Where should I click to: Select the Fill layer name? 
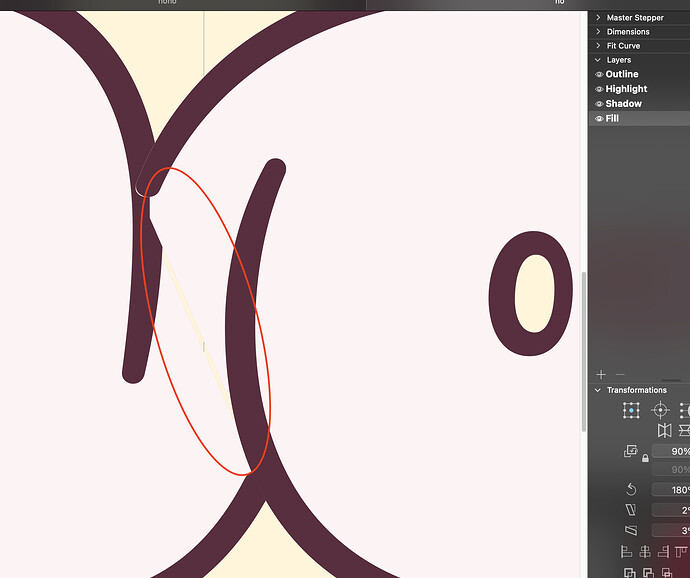(x=612, y=118)
